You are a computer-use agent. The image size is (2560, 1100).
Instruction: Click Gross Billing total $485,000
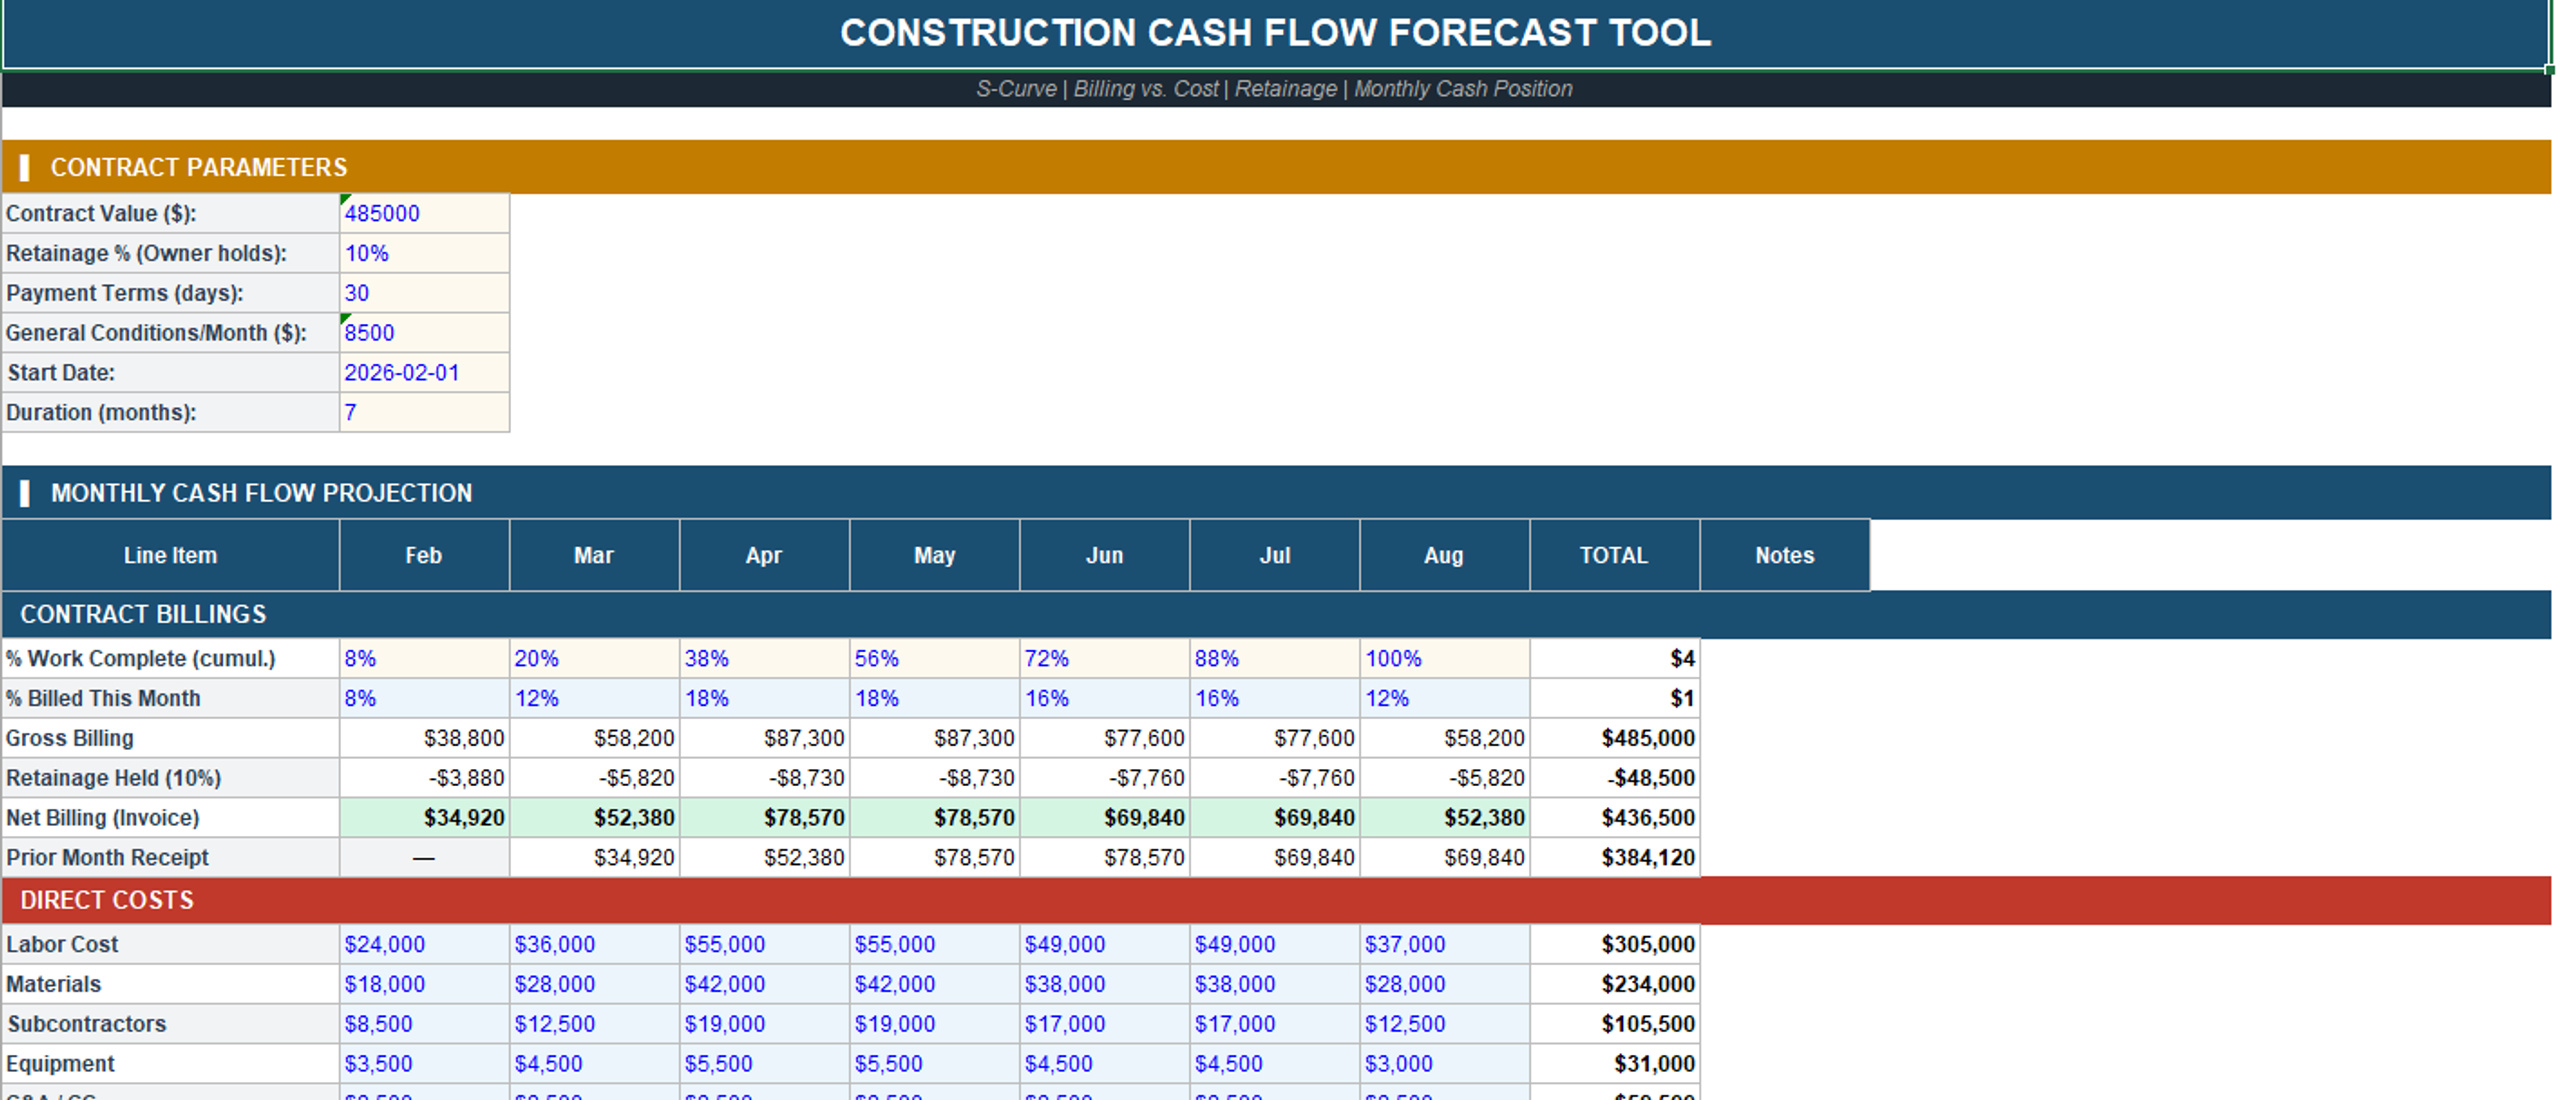pyautogui.click(x=1614, y=738)
